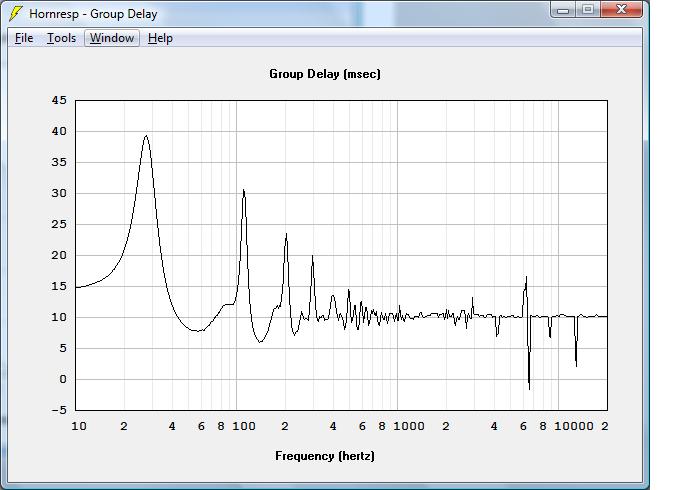683x490 pixels.
Task: Click the 25 value on vertical axis
Action: click(59, 224)
